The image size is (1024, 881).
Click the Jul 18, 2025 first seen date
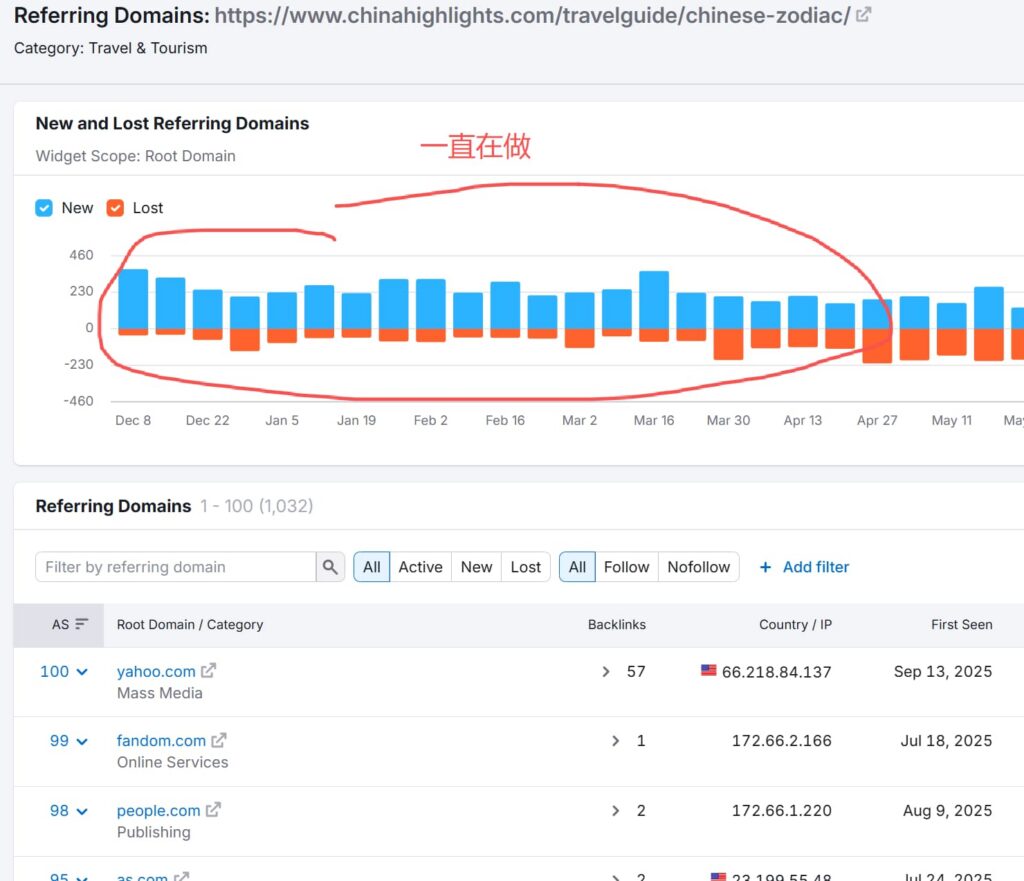point(946,741)
